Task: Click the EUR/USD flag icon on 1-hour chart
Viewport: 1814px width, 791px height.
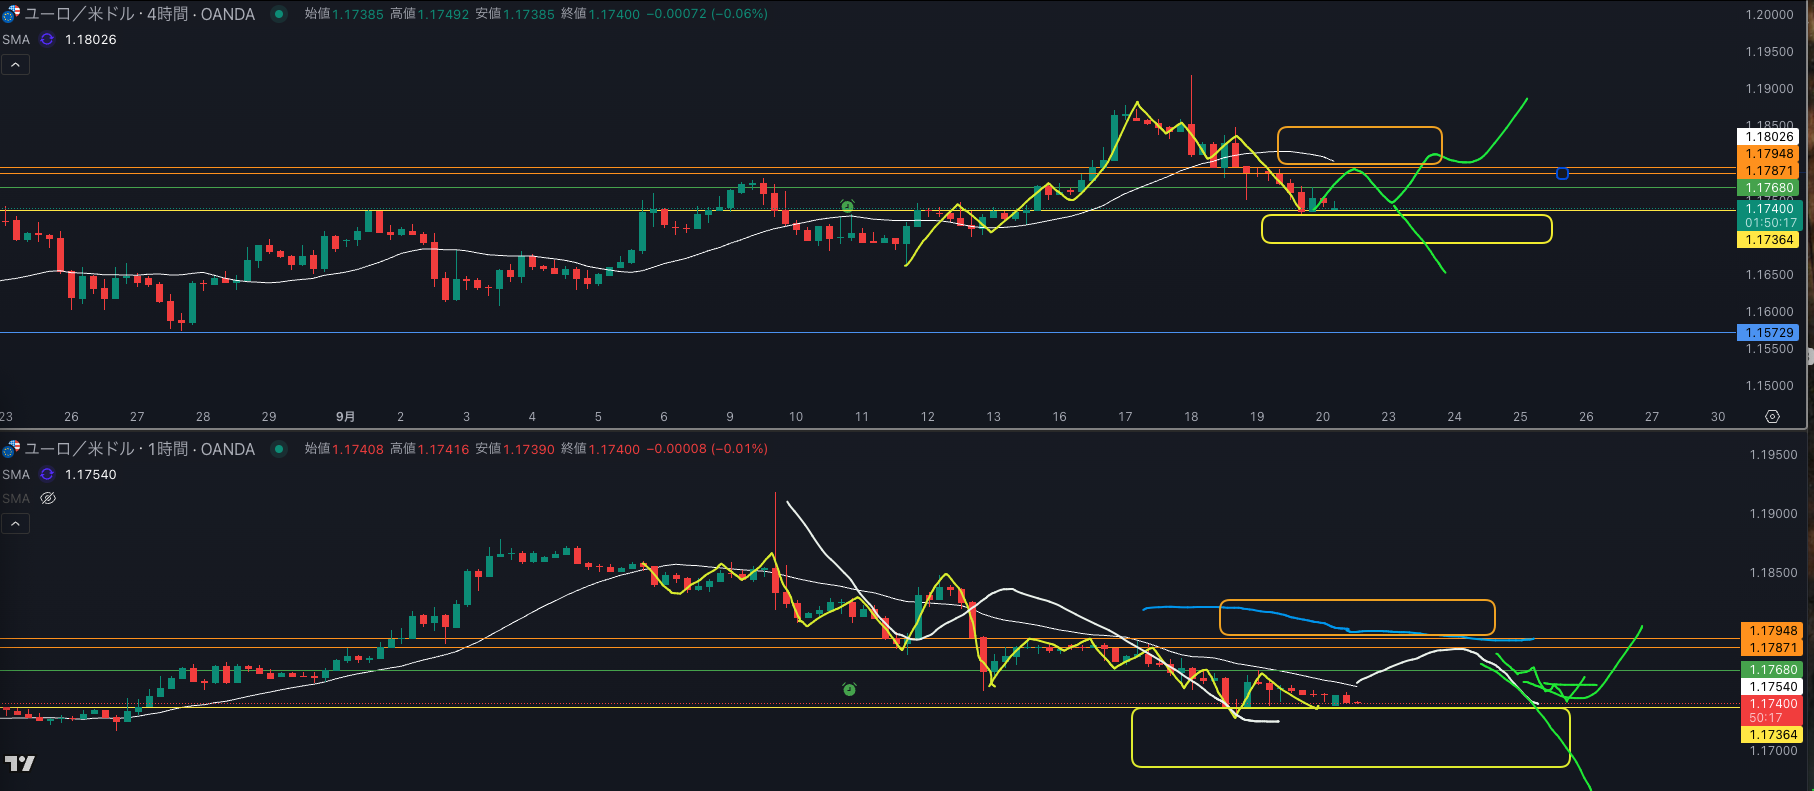Action: pos(11,449)
